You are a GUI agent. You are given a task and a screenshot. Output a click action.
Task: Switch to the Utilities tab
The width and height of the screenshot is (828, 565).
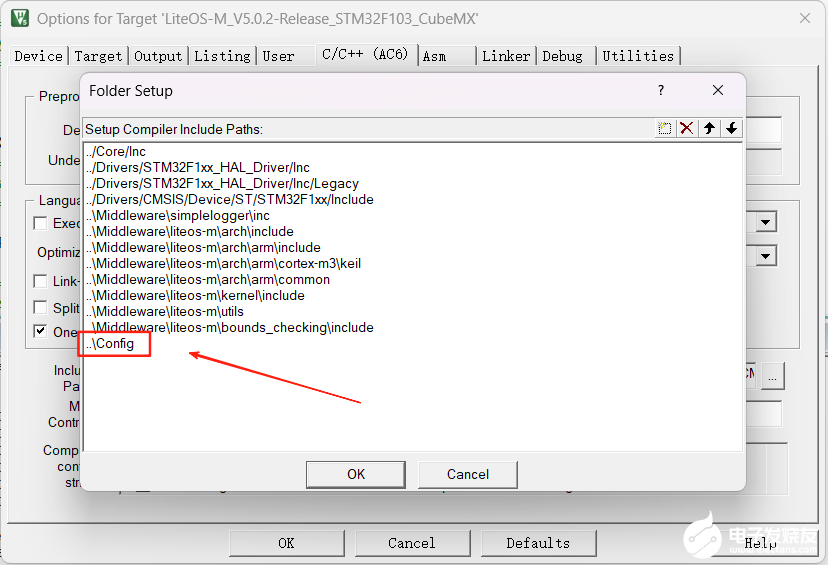[x=638, y=56]
